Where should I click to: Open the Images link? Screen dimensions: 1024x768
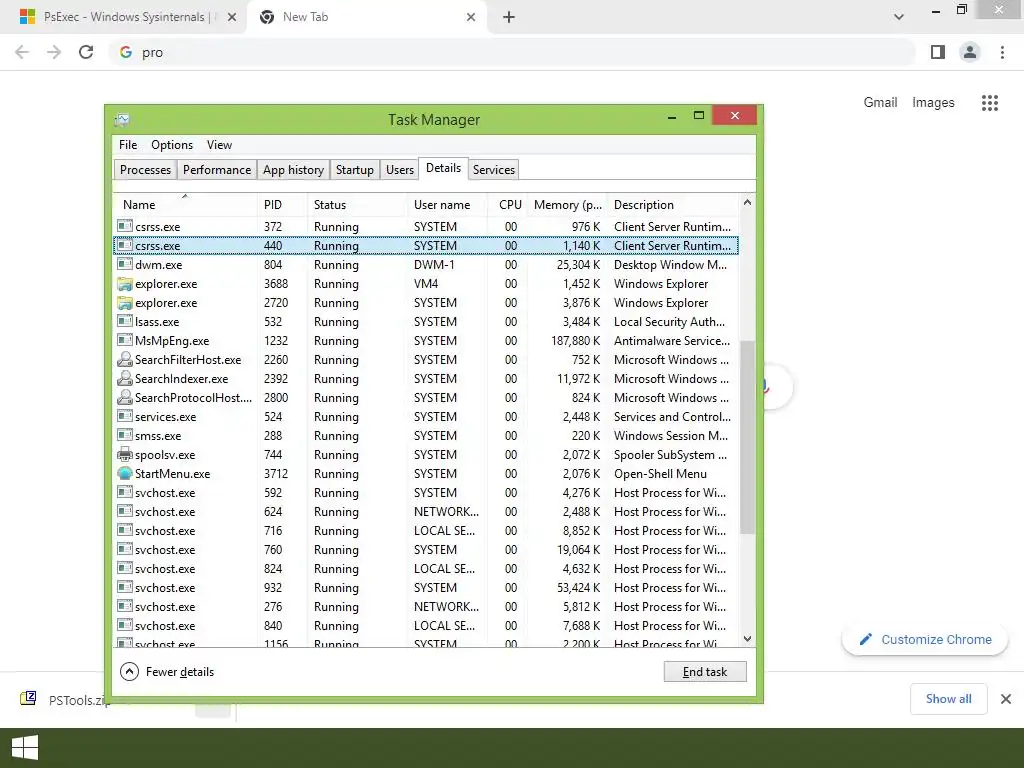tap(933, 103)
